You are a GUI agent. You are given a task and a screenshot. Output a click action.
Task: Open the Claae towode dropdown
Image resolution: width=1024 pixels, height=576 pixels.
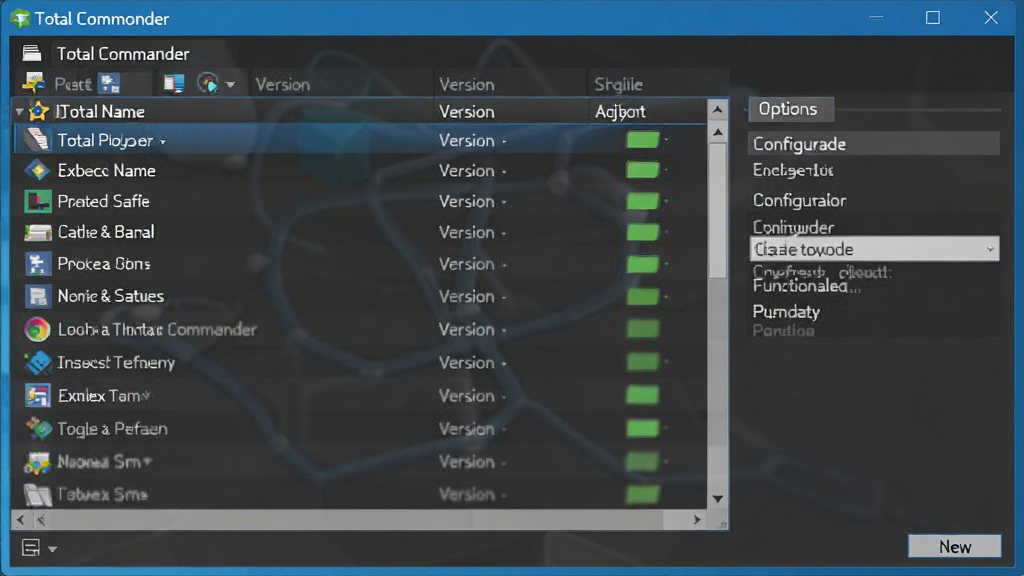pyautogui.click(x=874, y=249)
